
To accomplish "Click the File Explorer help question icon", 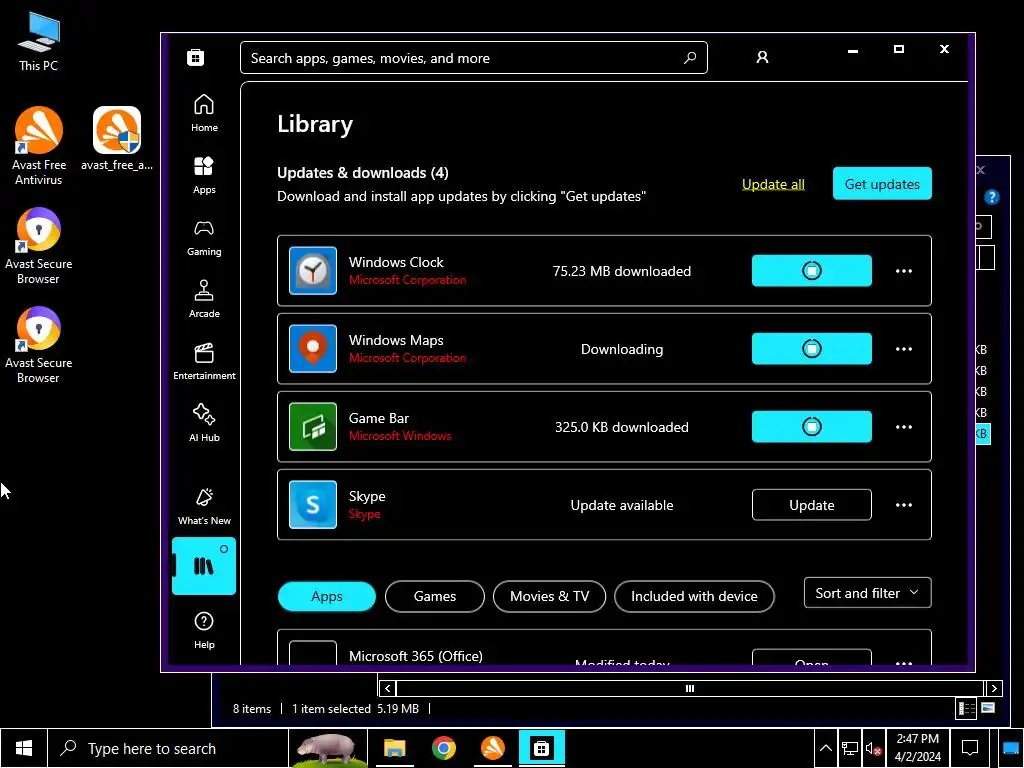I will [991, 197].
